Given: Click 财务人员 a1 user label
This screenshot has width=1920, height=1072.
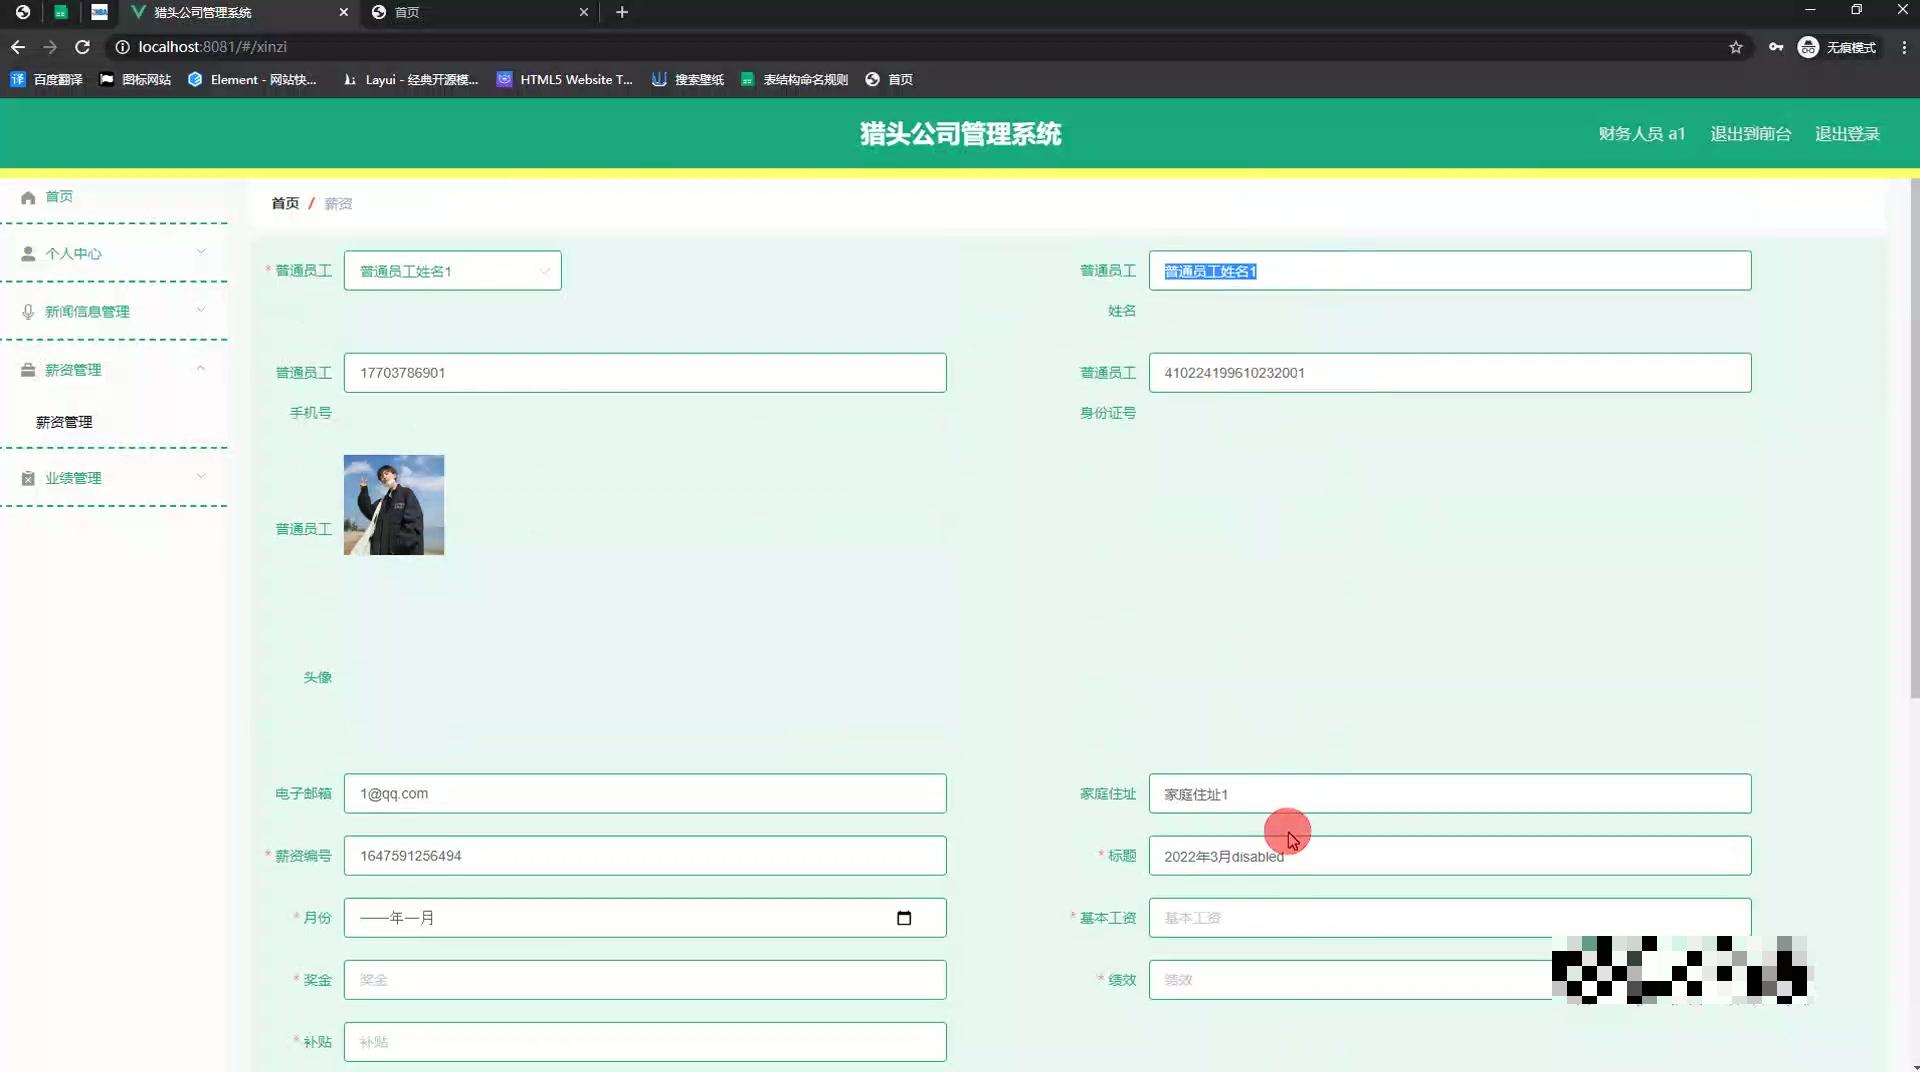Looking at the screenshot, I should point(1641,134).
